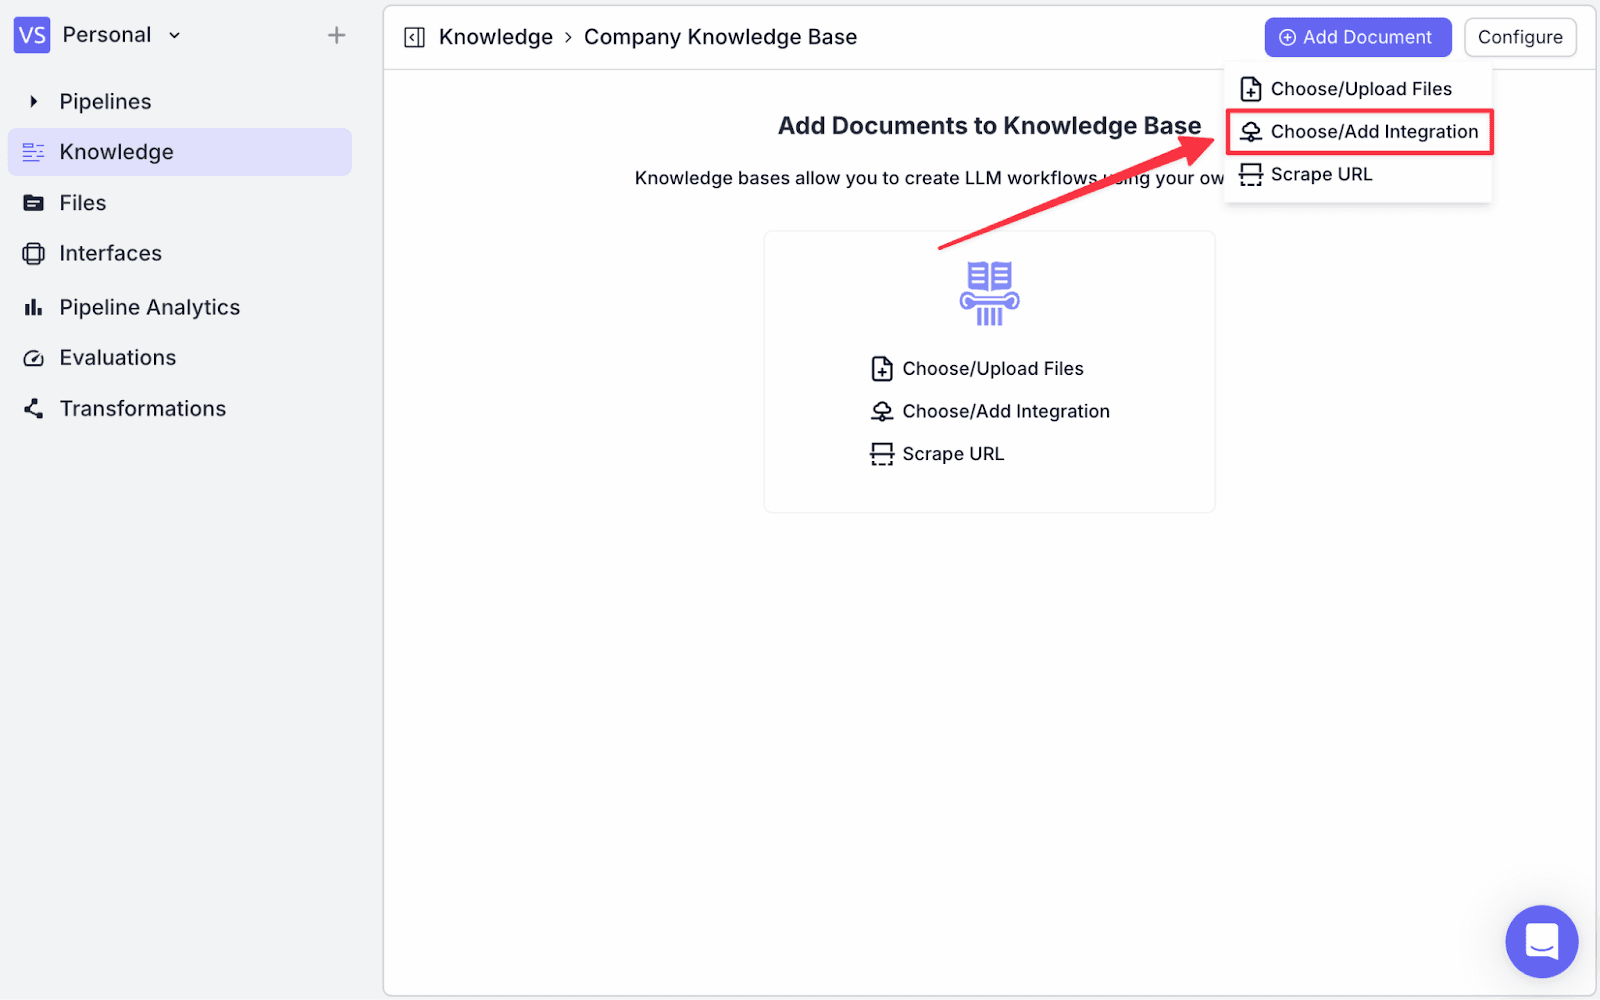The image size is (1600, 1000).
Task: Click the Configure button
Action: point(1520,37)
